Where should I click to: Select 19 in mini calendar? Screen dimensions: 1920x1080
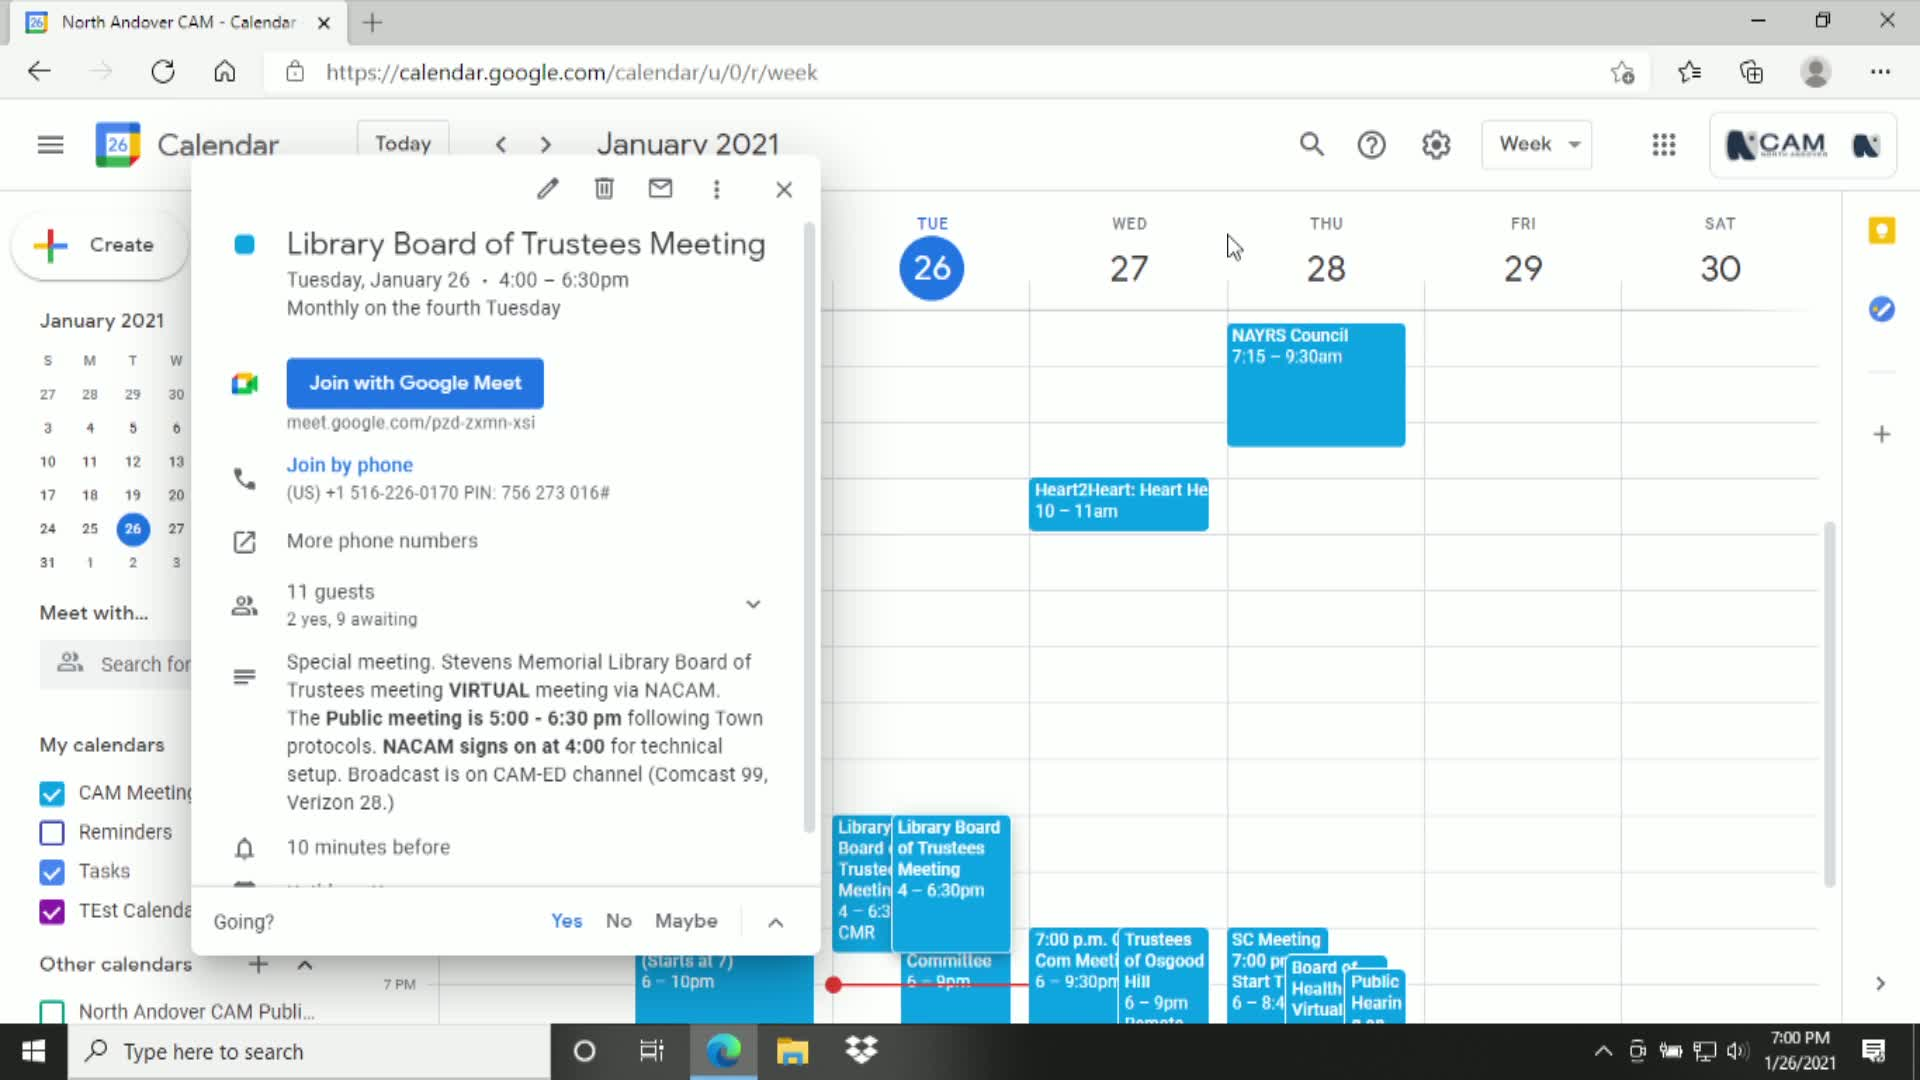(x=132, y=495)
